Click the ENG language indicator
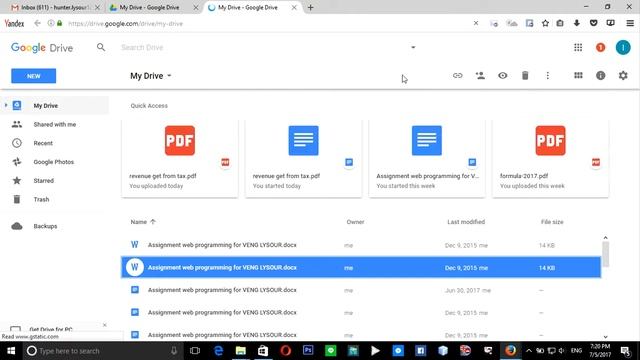 [576, 351]
